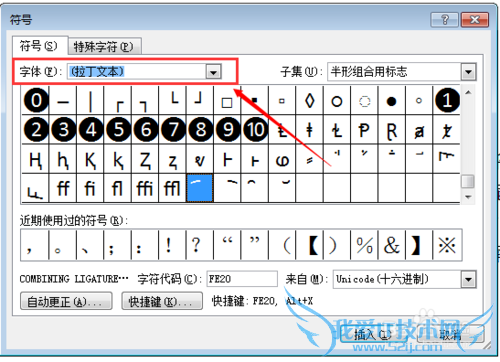500x362 pixels.
Task: Pick the recent percent sign symbol
Action: pyautogui.click(x=364, y=245)
